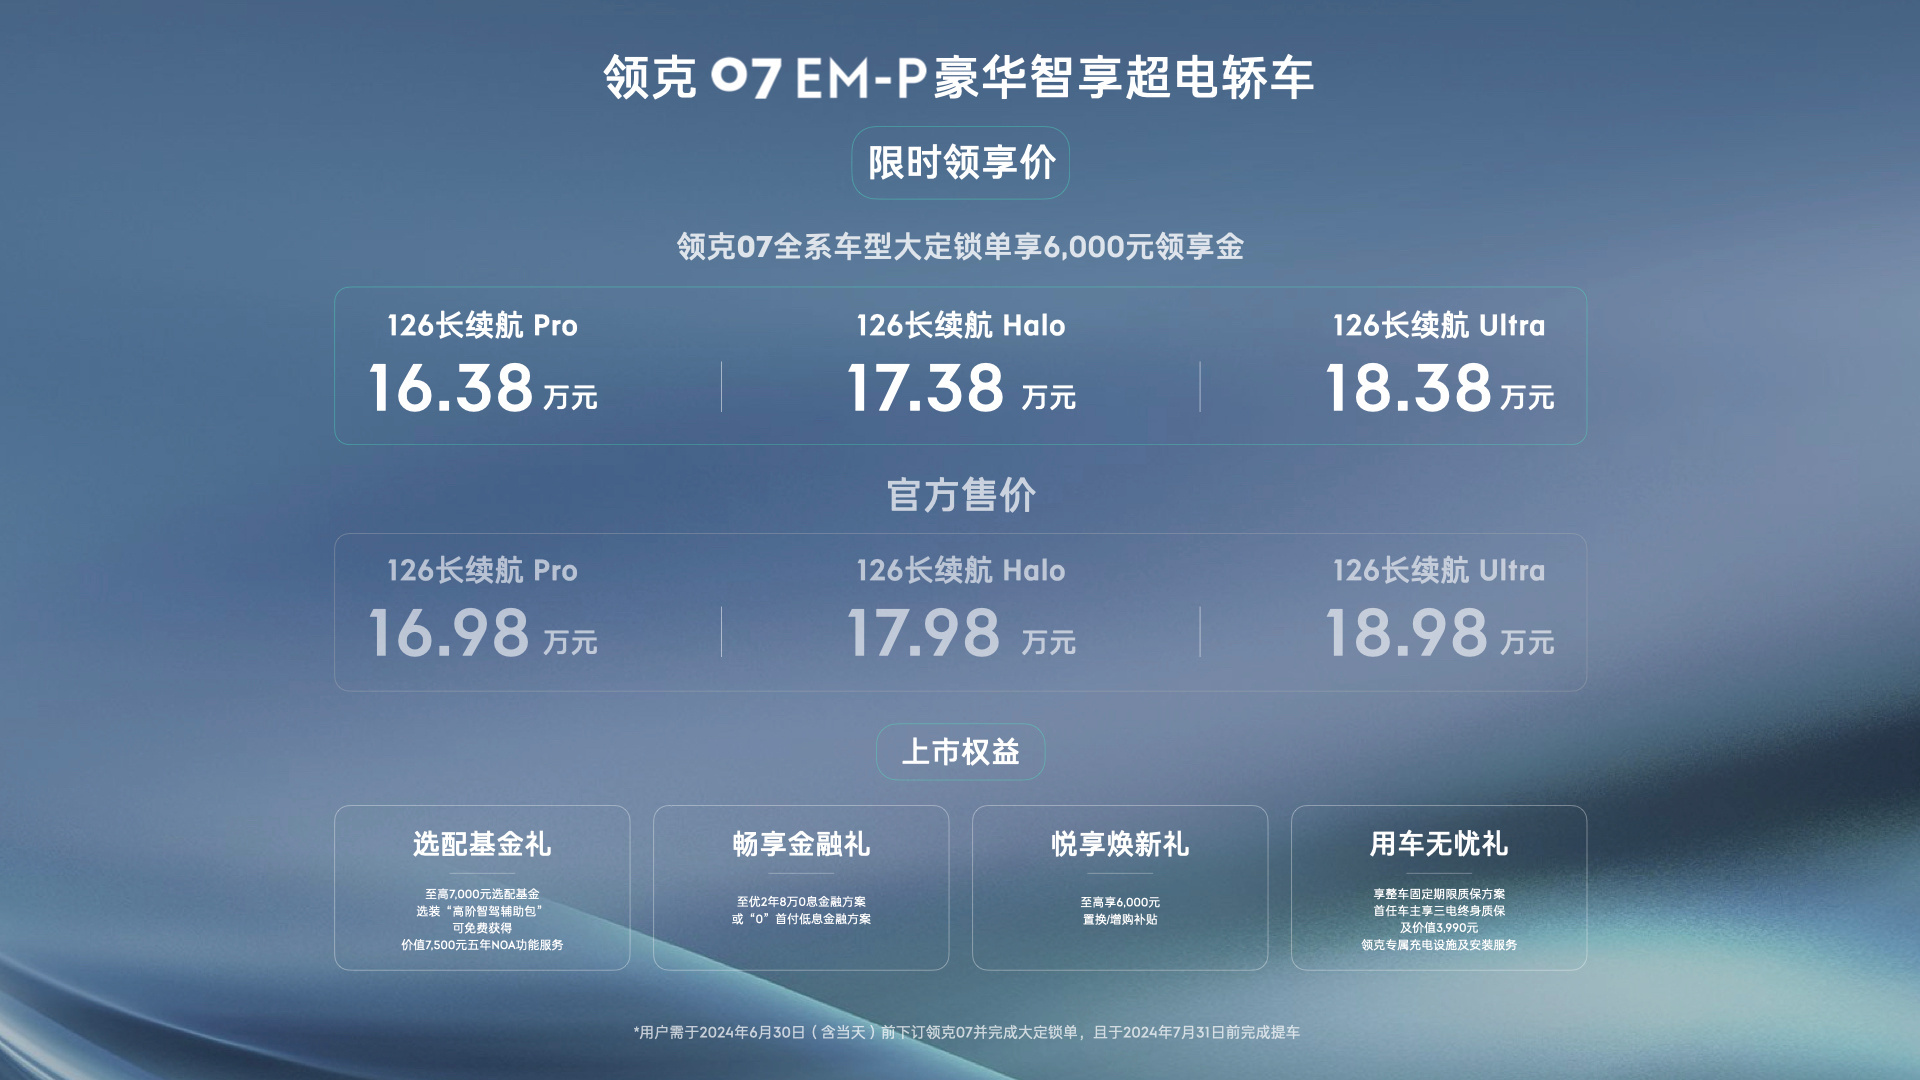Click the 17.38 万元 Halo promotional price
1920x1080 pixels.
(961, 388)
